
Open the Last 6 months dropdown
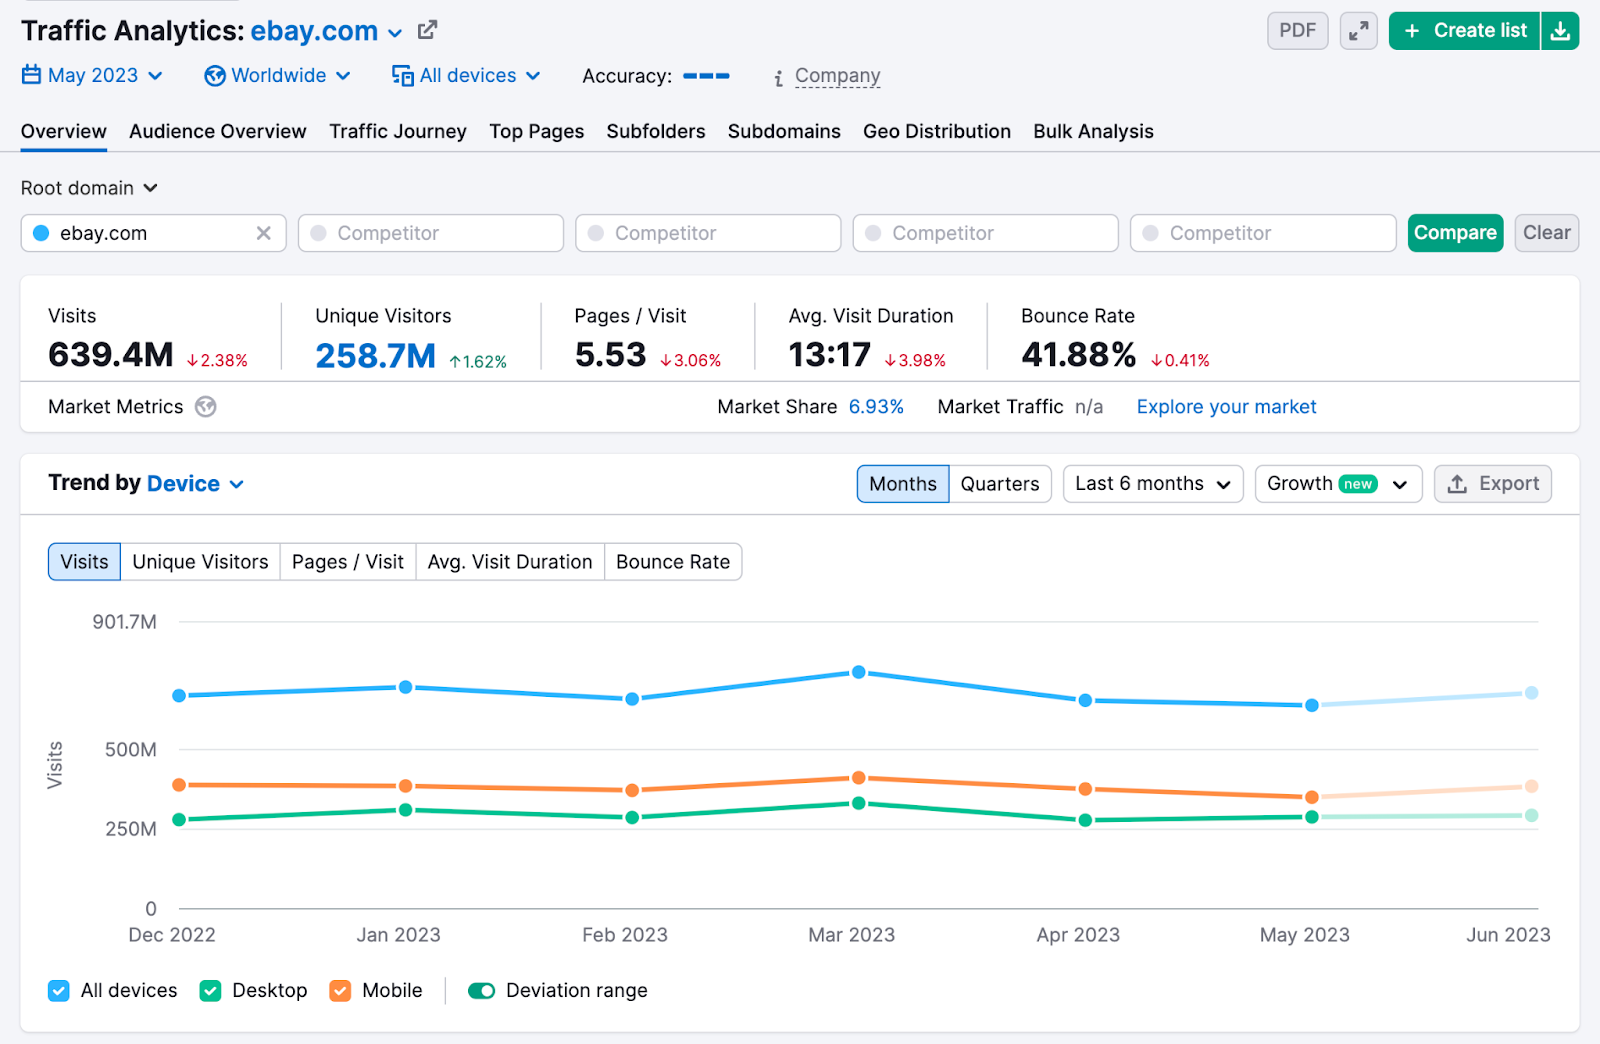point(1153,484)
